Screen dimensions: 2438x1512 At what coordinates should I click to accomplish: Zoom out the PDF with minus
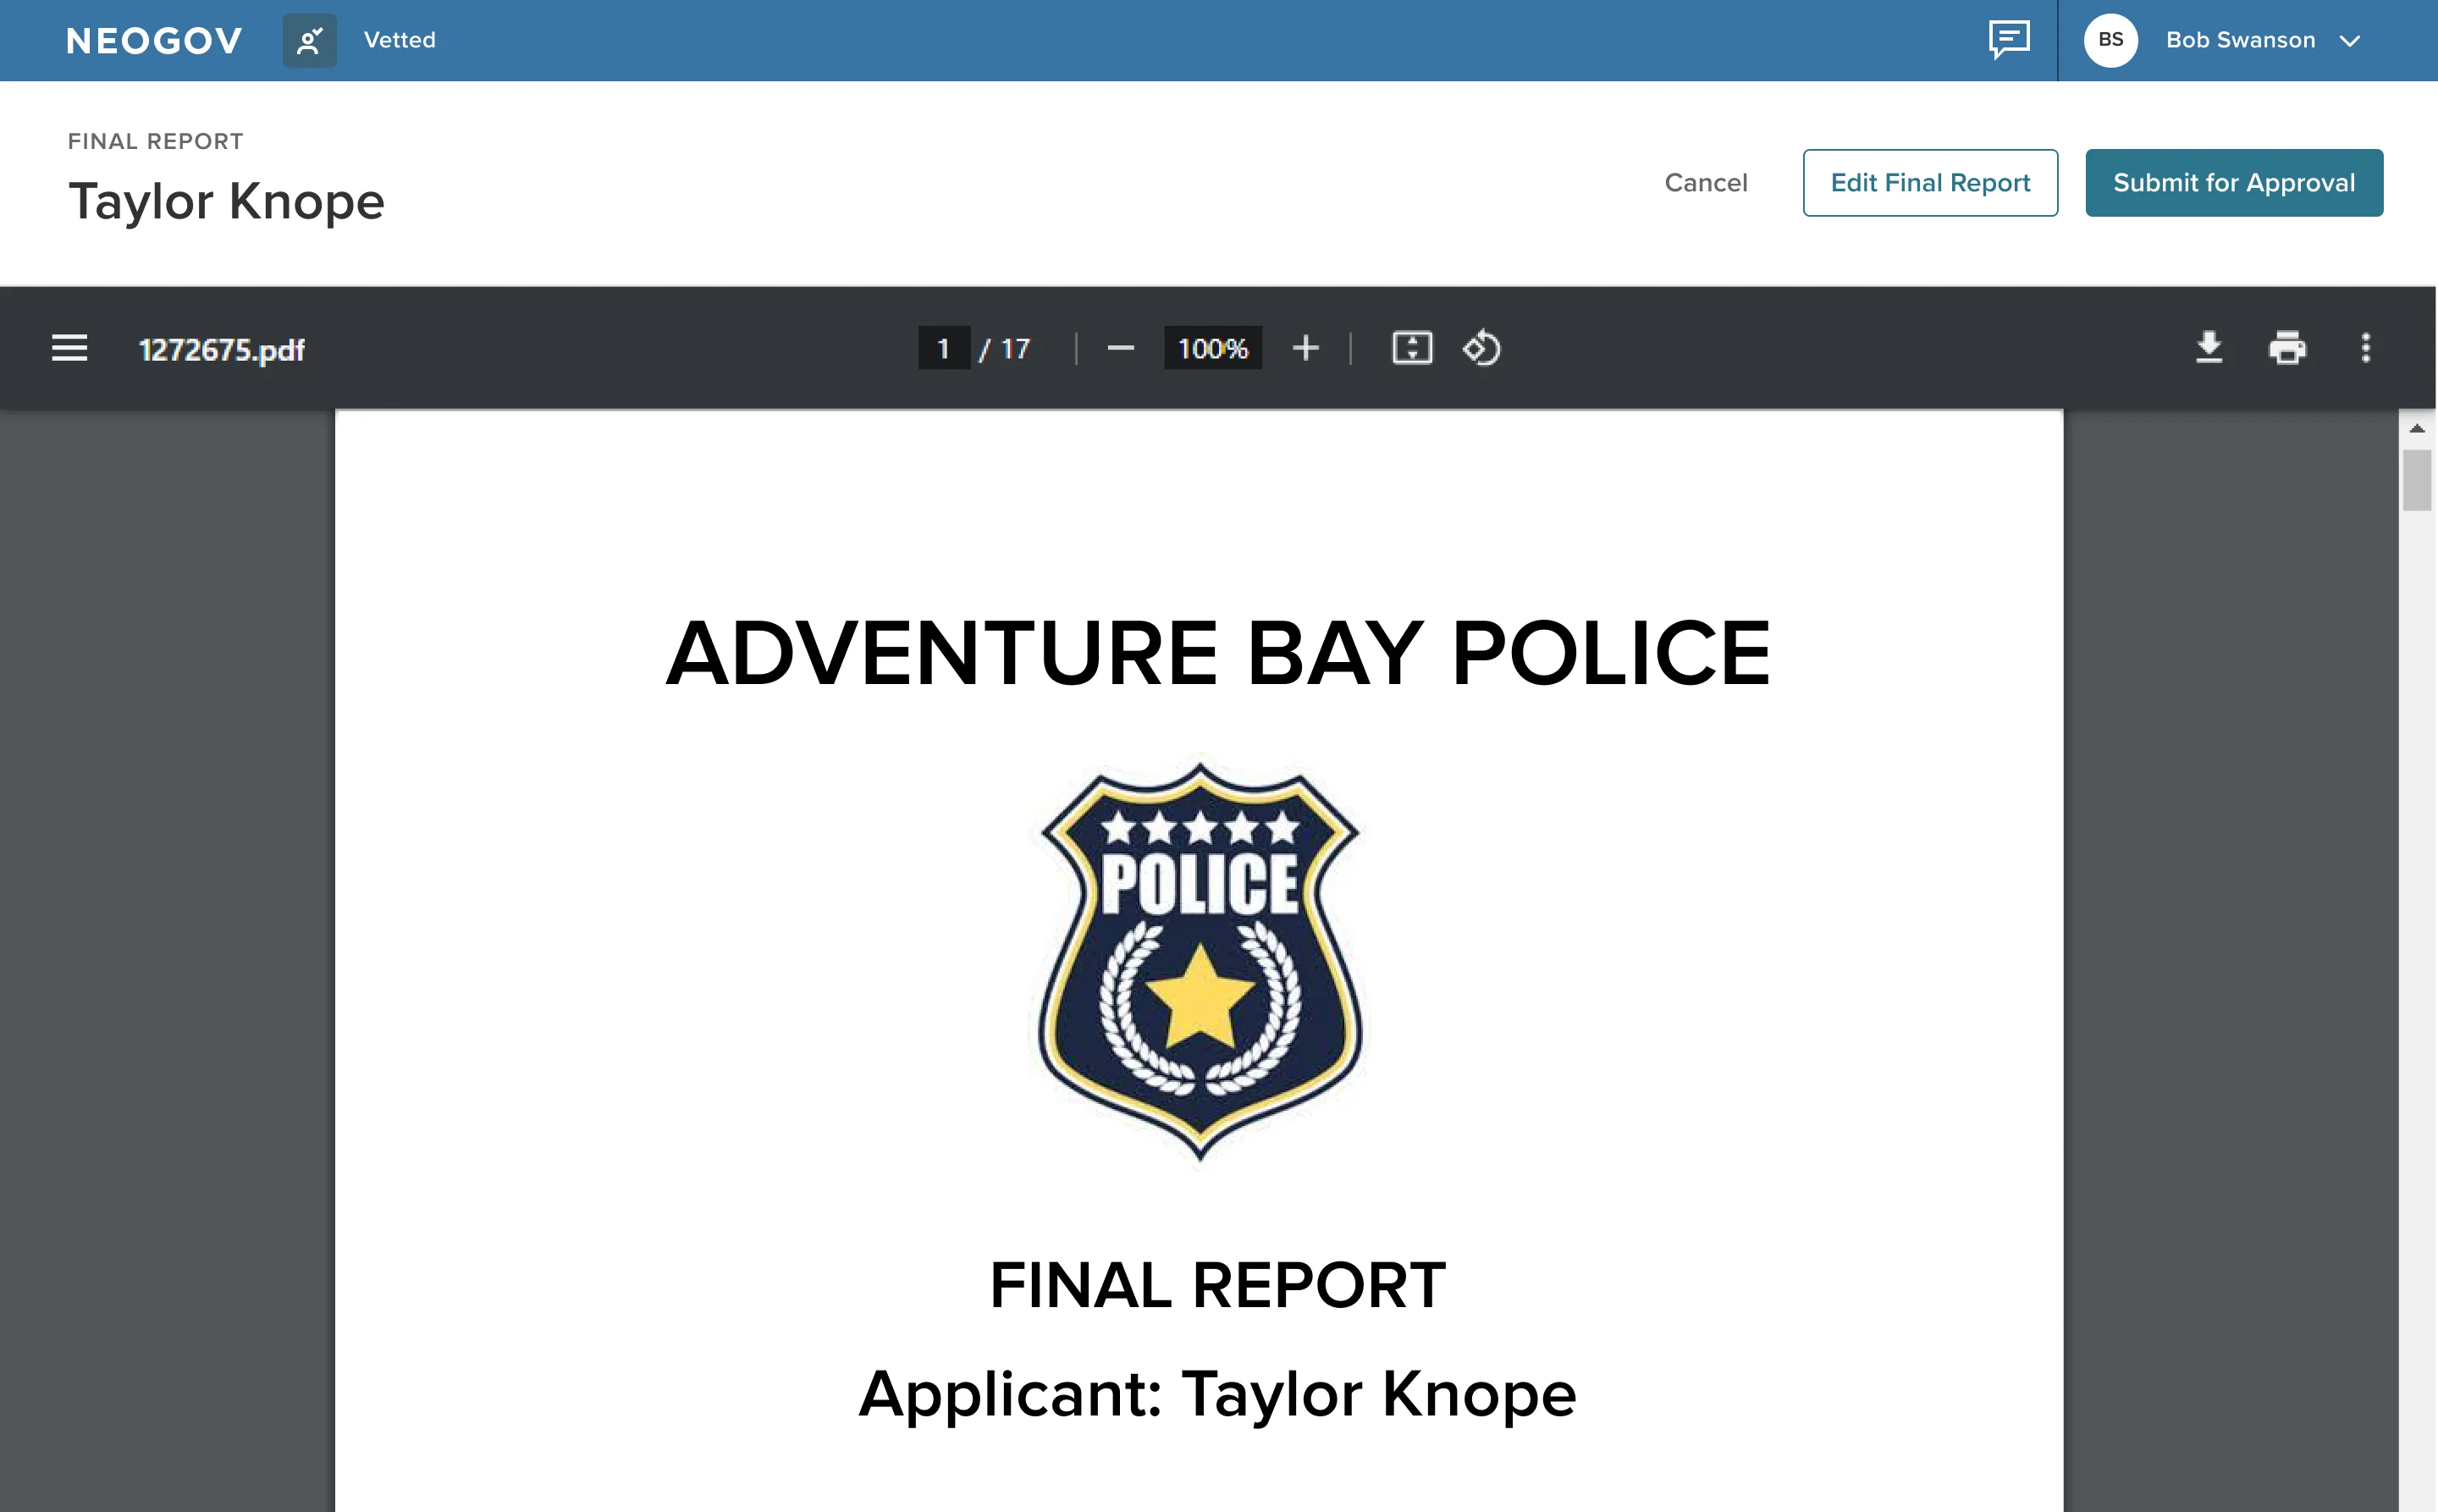click(1120, 348)
